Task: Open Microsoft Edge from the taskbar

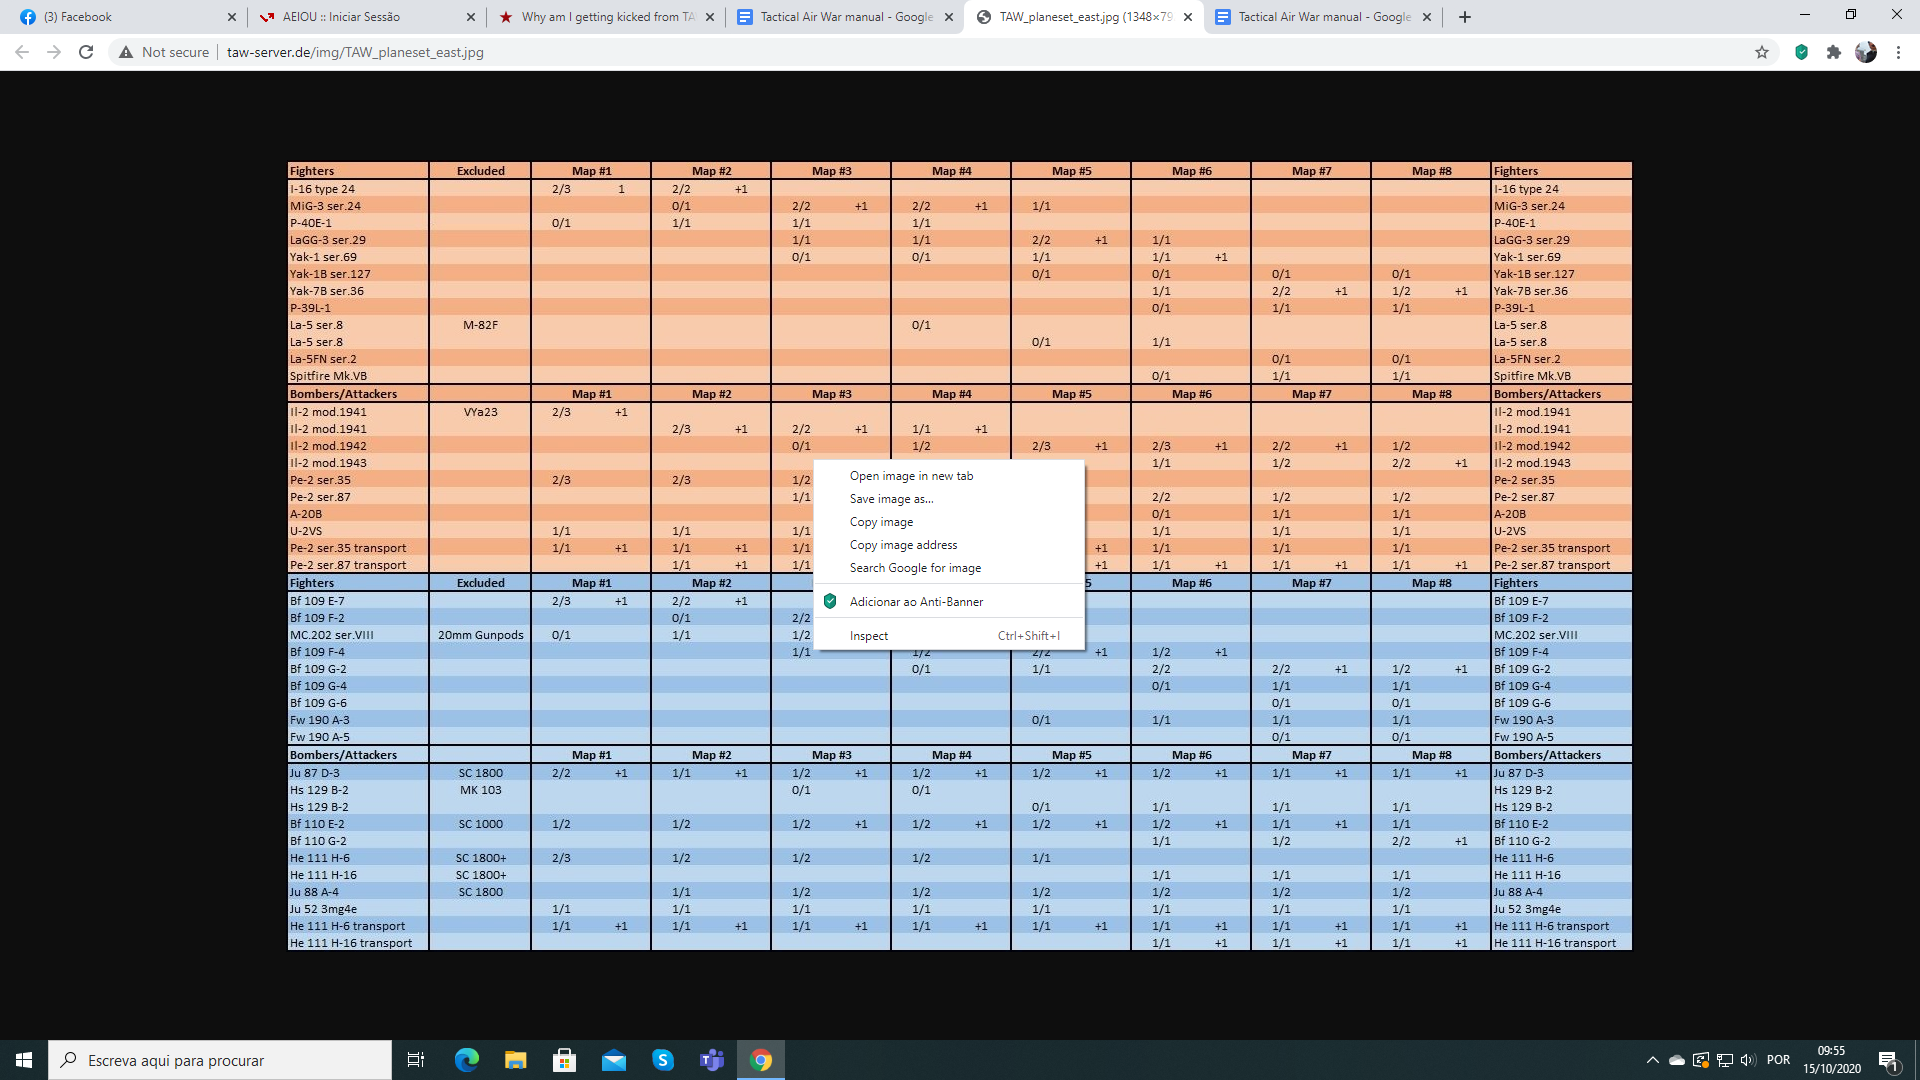Action: 467,1060
